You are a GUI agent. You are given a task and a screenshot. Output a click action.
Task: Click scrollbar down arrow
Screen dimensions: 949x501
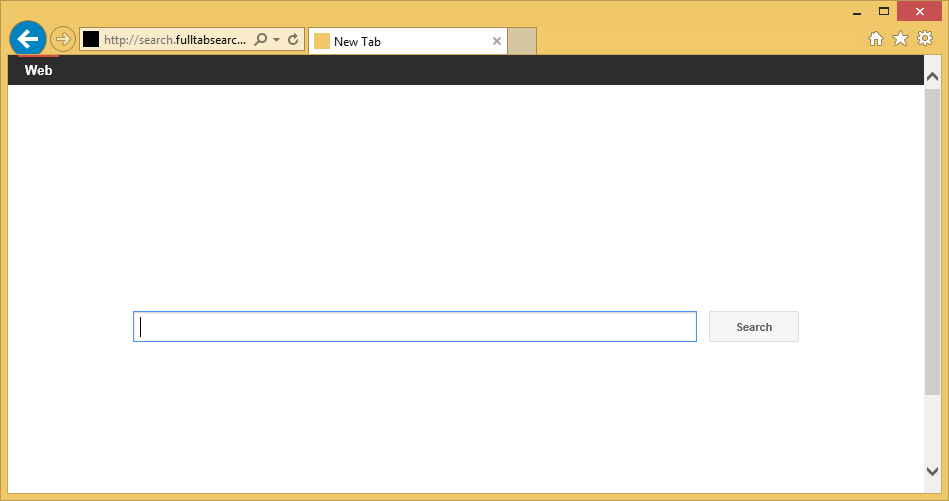tap(932, 471)
